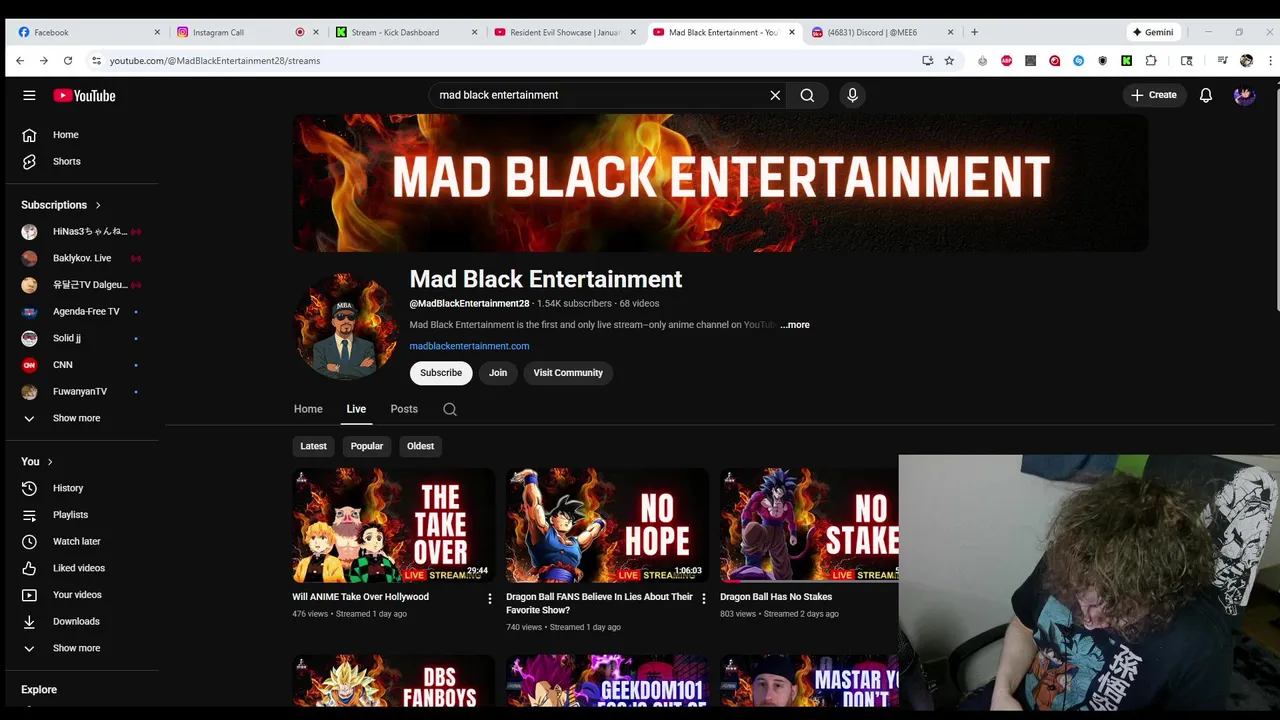Install app icon in address bar
Screen dimensions: 1280x720
(927, 61)
